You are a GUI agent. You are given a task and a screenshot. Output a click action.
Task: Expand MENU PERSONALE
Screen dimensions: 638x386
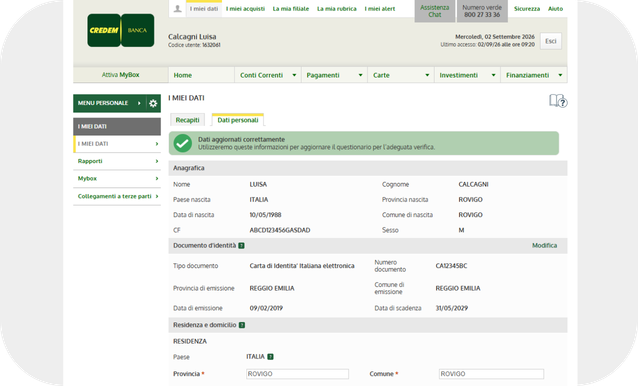click(109, 103)
